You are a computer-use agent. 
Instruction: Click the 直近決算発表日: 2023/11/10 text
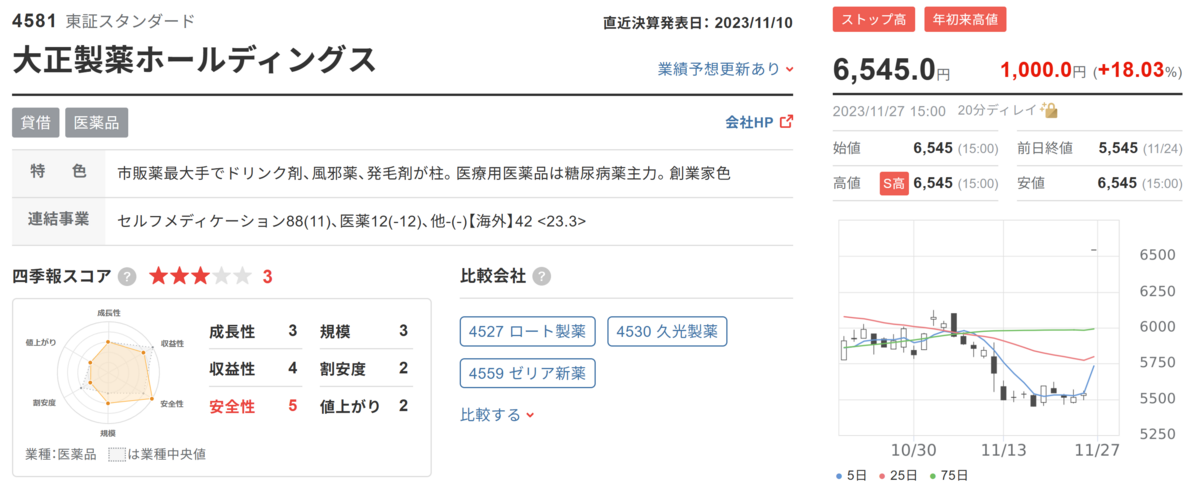698,22
